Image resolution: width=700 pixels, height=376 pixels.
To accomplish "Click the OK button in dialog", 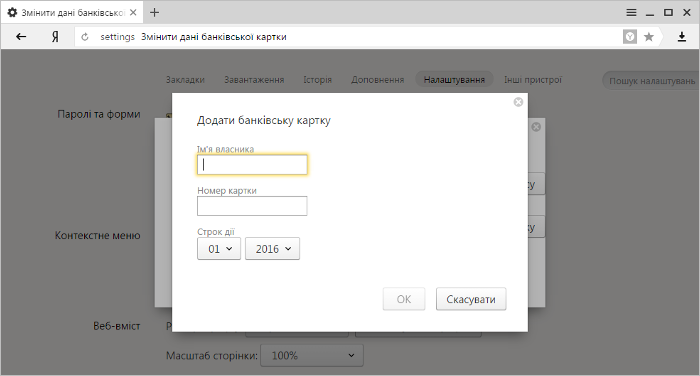I will (404, 299).
